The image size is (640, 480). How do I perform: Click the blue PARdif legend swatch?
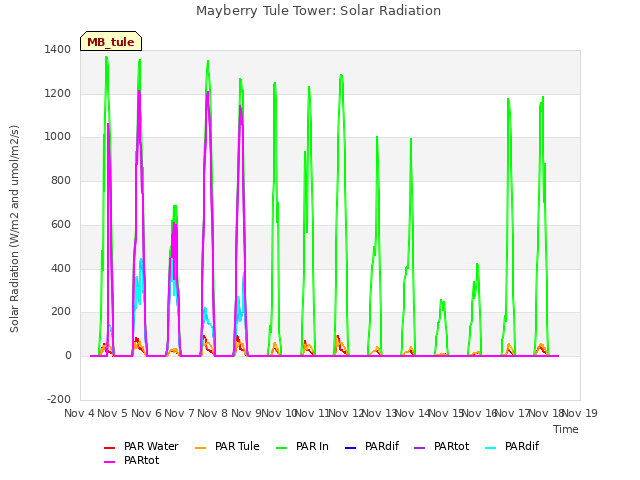351,448
